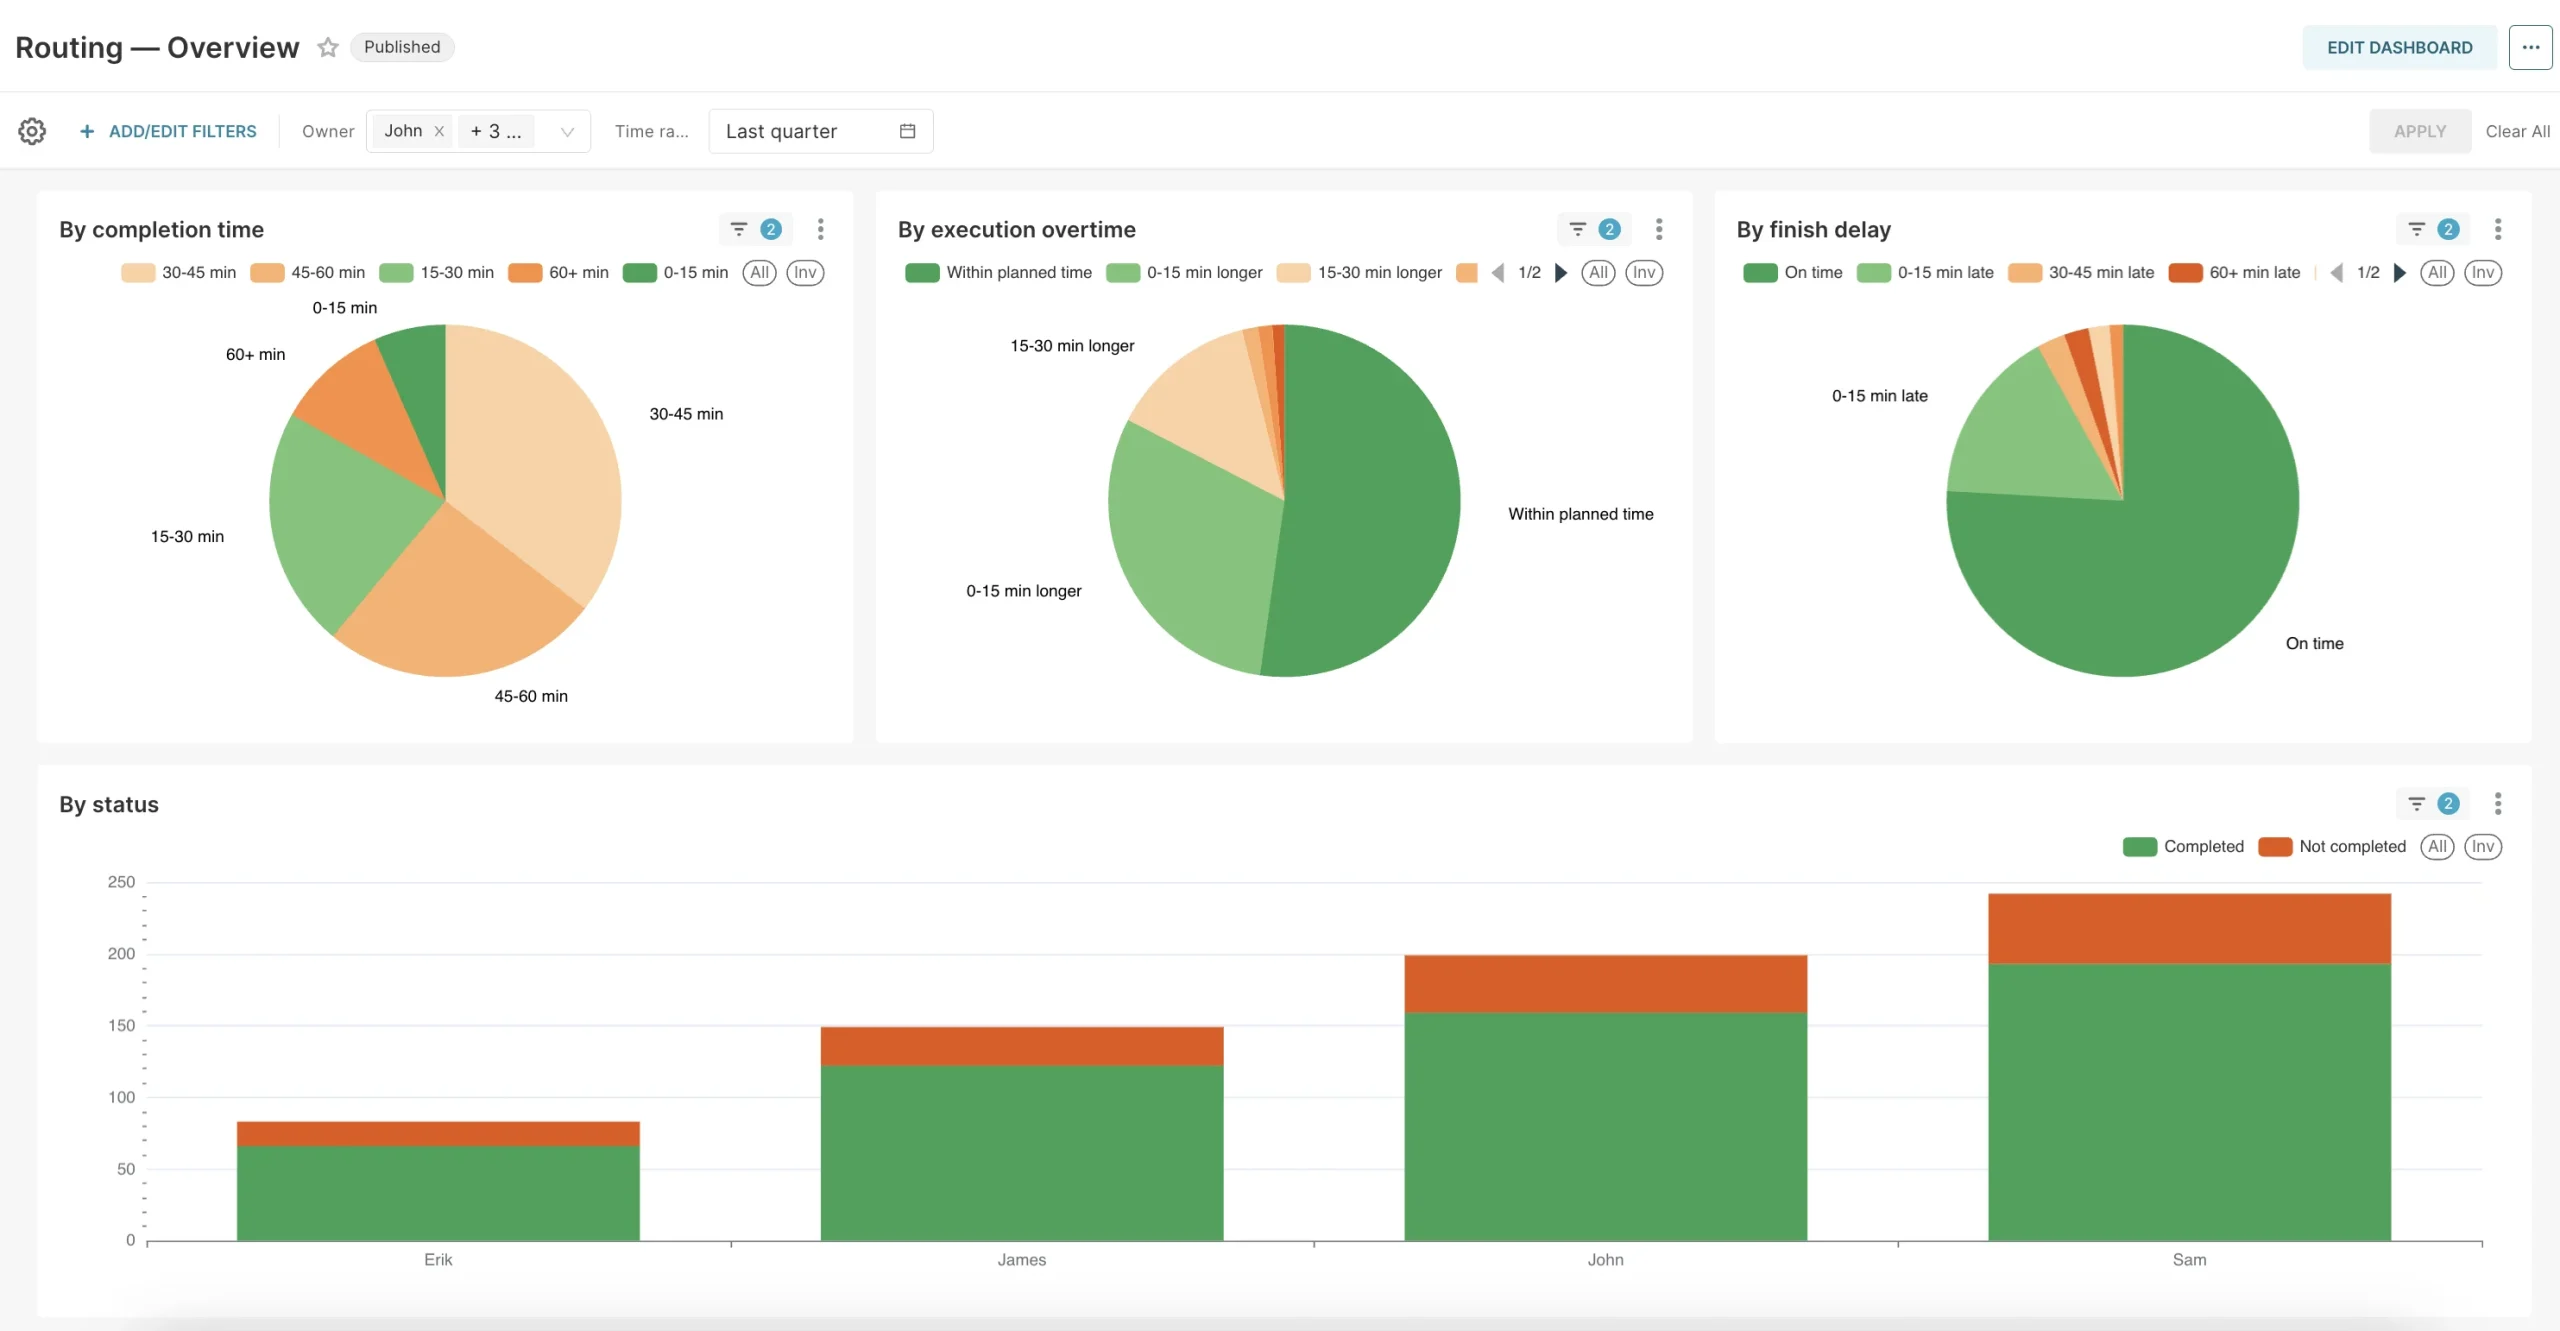Go to next legend page in By execution overtime
Image resolution: width=2560 pixels, height=1331 pixels.
(x=1561, y=273)
